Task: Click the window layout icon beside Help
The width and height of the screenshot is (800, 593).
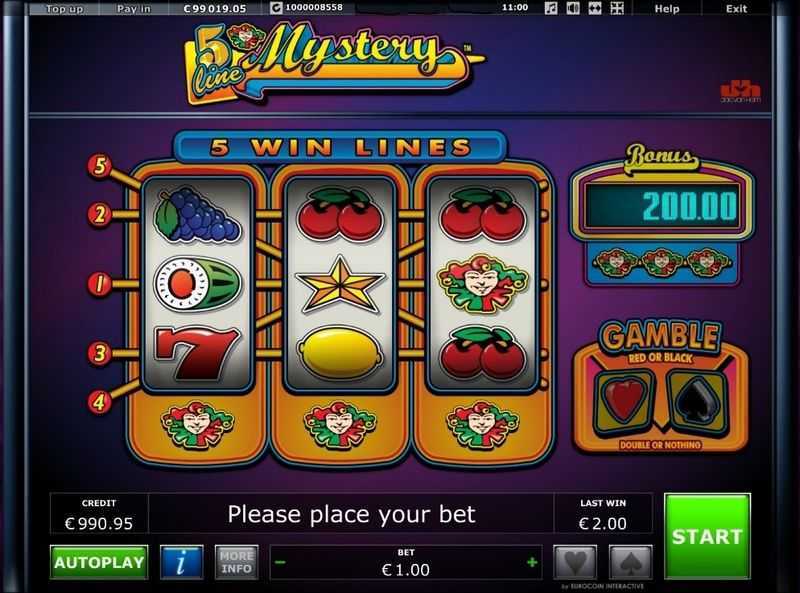Action: click(x=617, y=8)
